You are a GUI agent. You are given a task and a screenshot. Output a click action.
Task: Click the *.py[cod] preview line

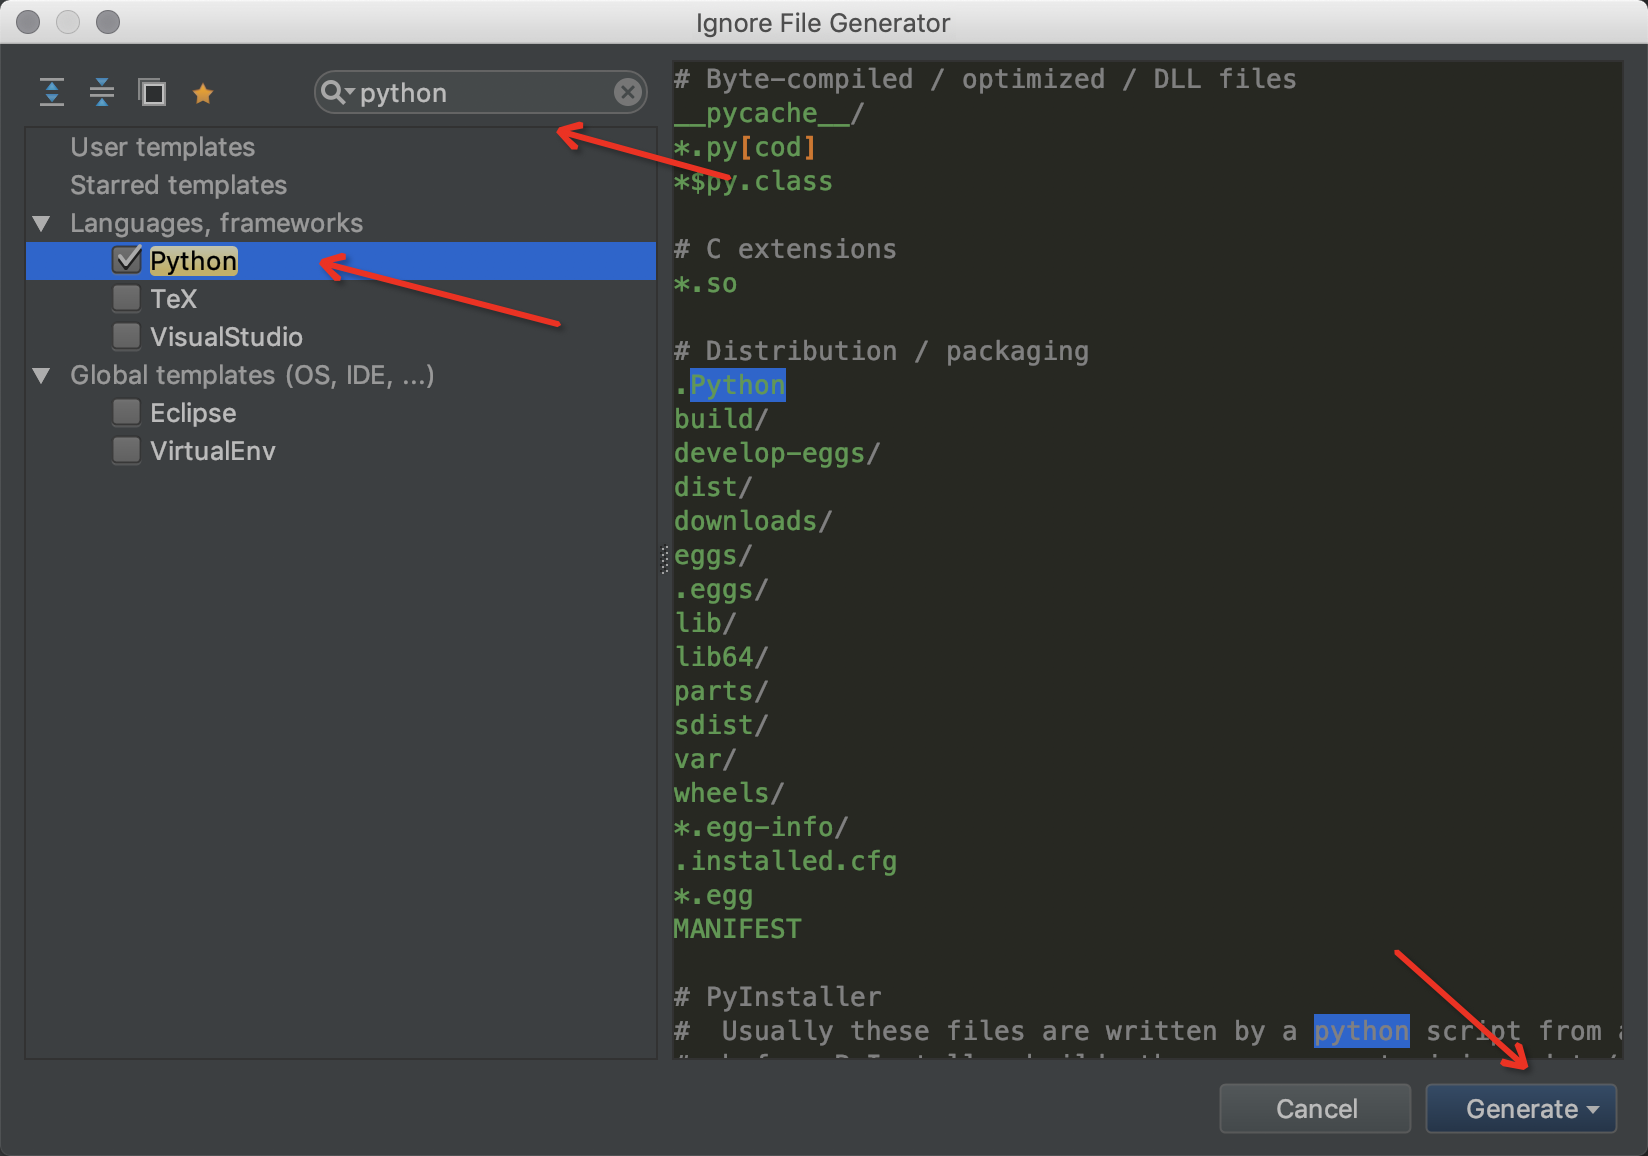coord(745,147)
